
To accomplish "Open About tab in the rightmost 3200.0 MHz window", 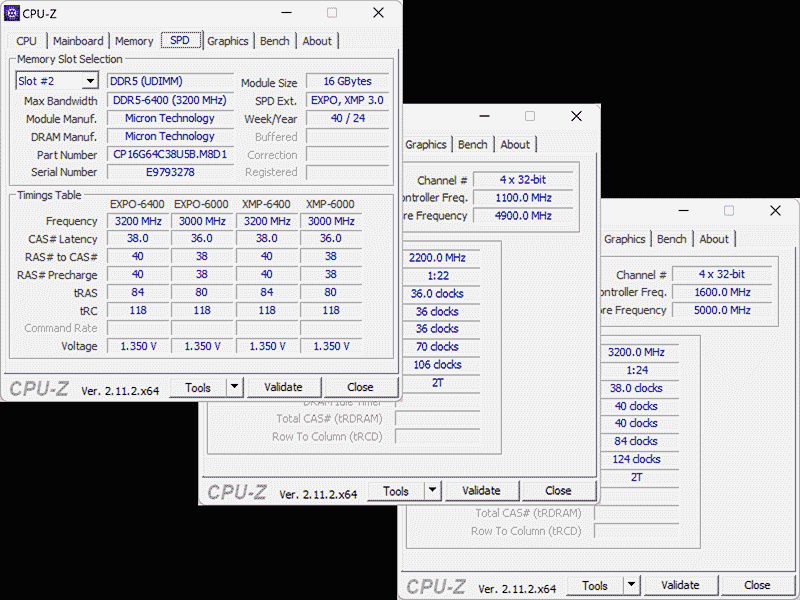I will 714,239.
